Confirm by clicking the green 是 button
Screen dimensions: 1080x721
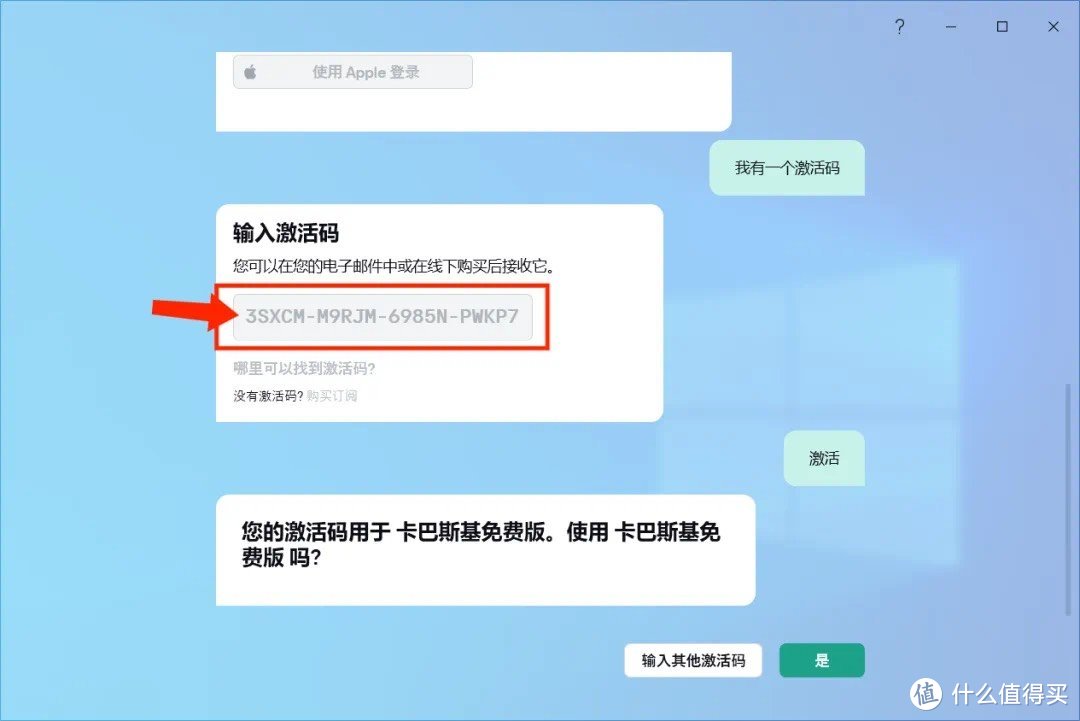click(822, 661)
